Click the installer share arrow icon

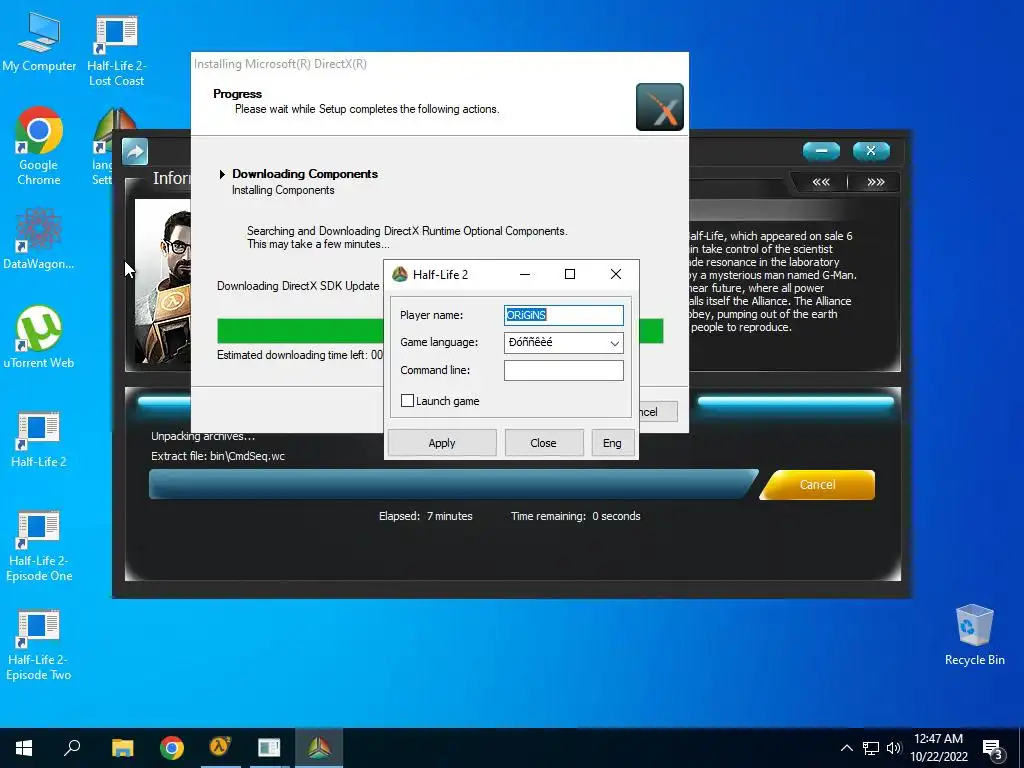click(x=135, y=152)
